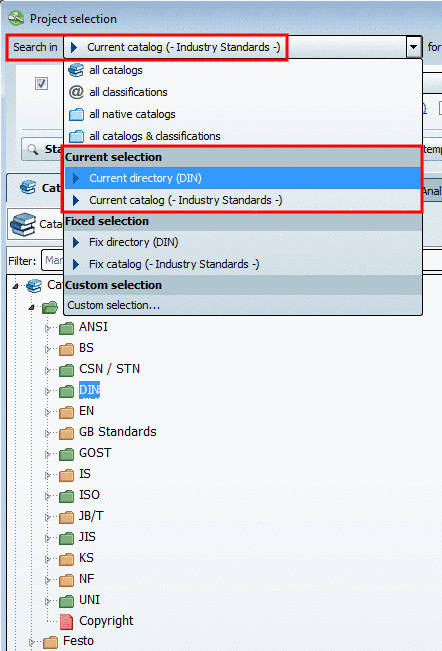Click the green ANSI folder icon
Viewport: 442px width, 651px height.
pyautogui.click(x=66, y=328)
